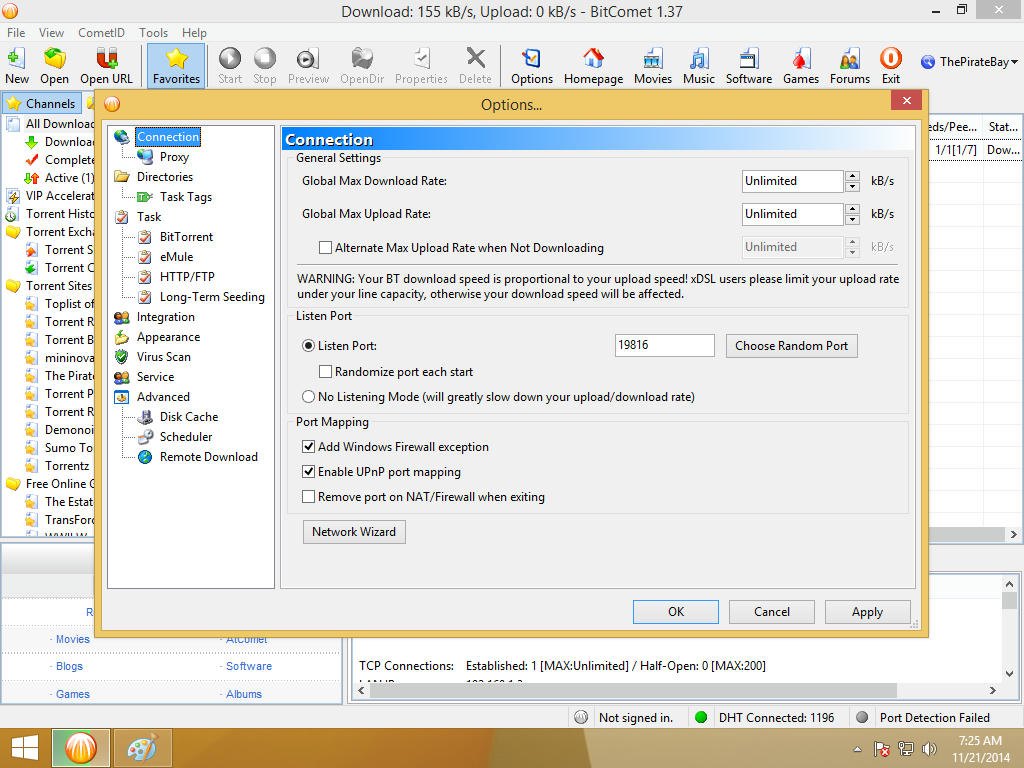Confirm options with OK button
Screen dimensions: 1024x768
coord(676,612)
